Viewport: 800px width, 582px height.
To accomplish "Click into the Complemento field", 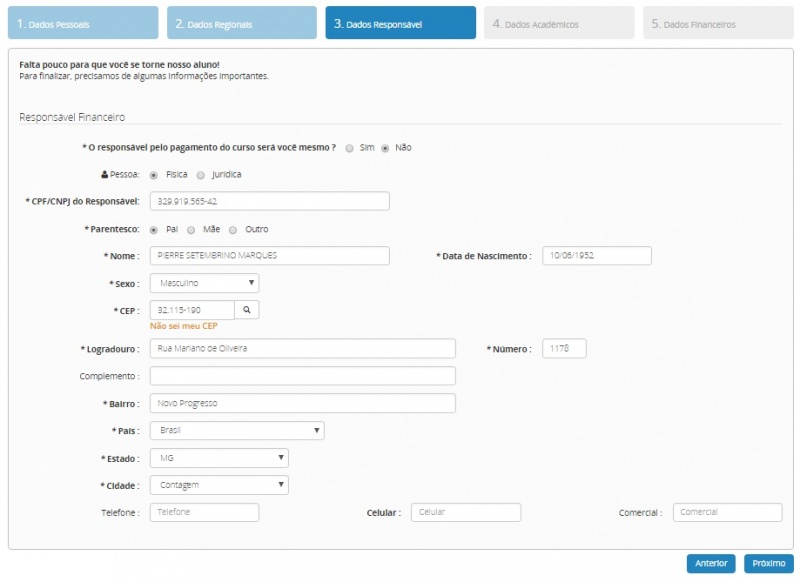I will pyautogui.click(x=302, y=376).
